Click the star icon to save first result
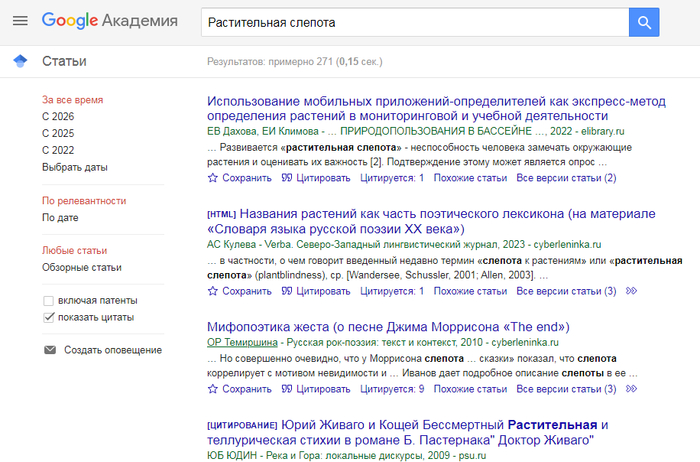 (x=212, y=178)
